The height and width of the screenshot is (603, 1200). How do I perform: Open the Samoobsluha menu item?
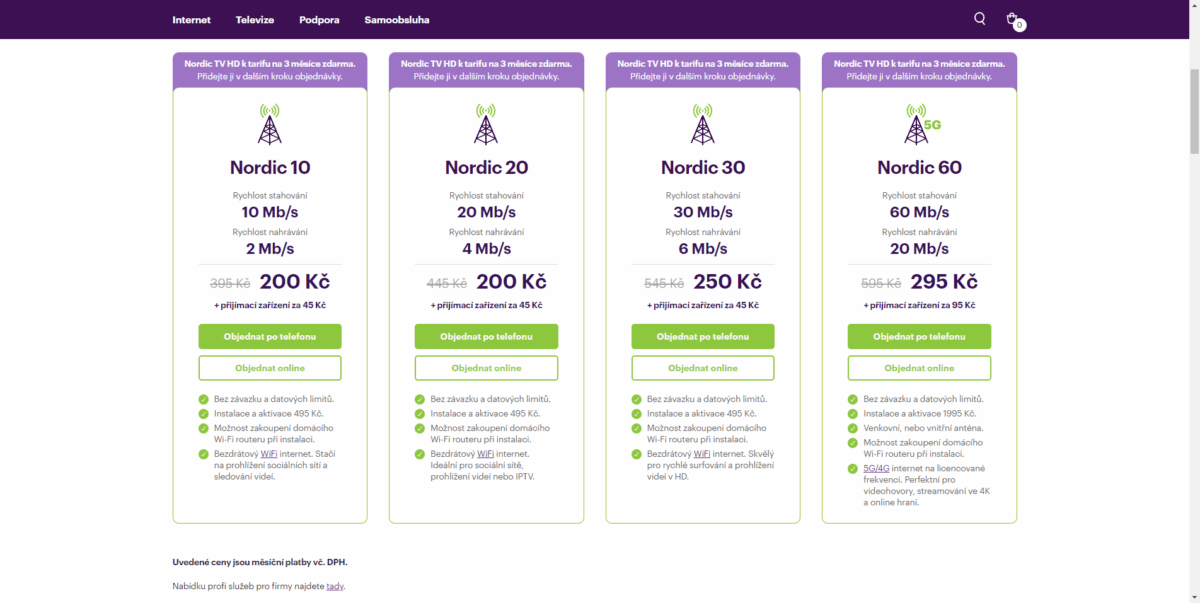coord(398,19)
